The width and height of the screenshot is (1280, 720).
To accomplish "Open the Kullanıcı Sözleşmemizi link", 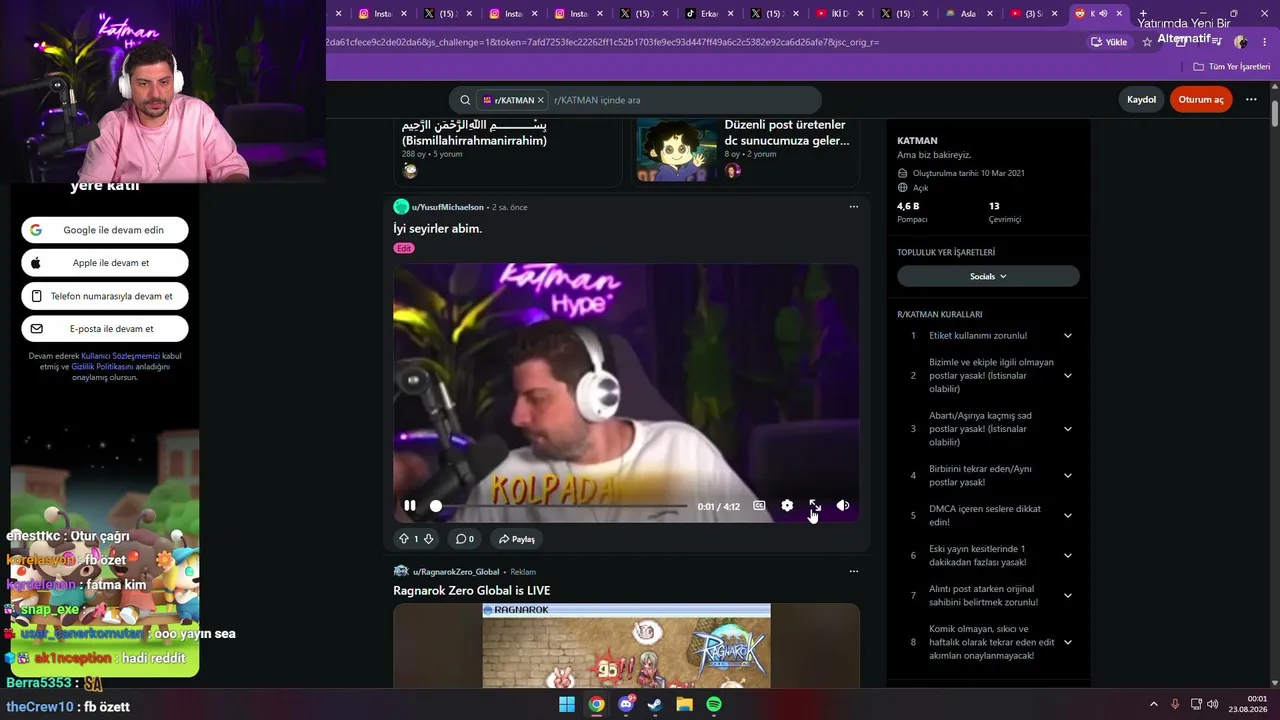I will pyautogui.click(x=121, y=356).
